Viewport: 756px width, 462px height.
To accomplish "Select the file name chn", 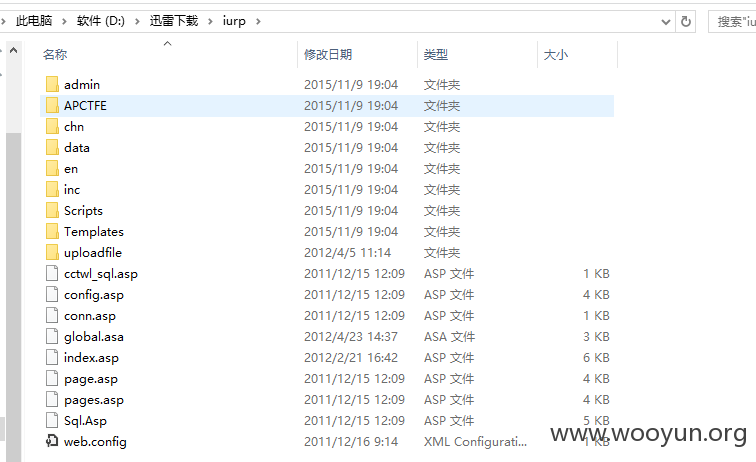I will (x=74, y=126).
